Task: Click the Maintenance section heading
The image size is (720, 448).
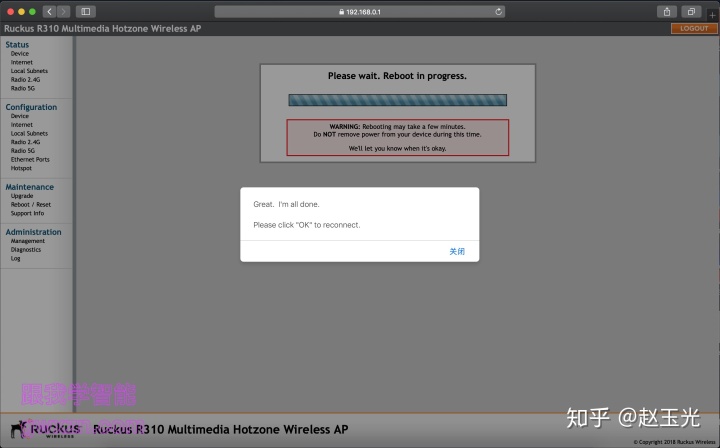Action: tap(29, 187)
